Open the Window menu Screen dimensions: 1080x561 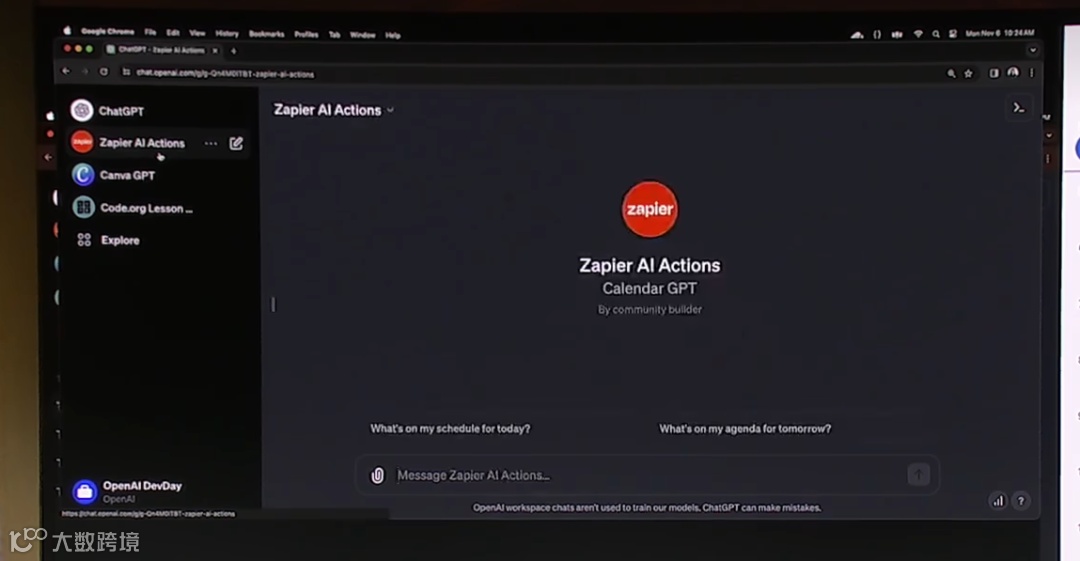362,34
